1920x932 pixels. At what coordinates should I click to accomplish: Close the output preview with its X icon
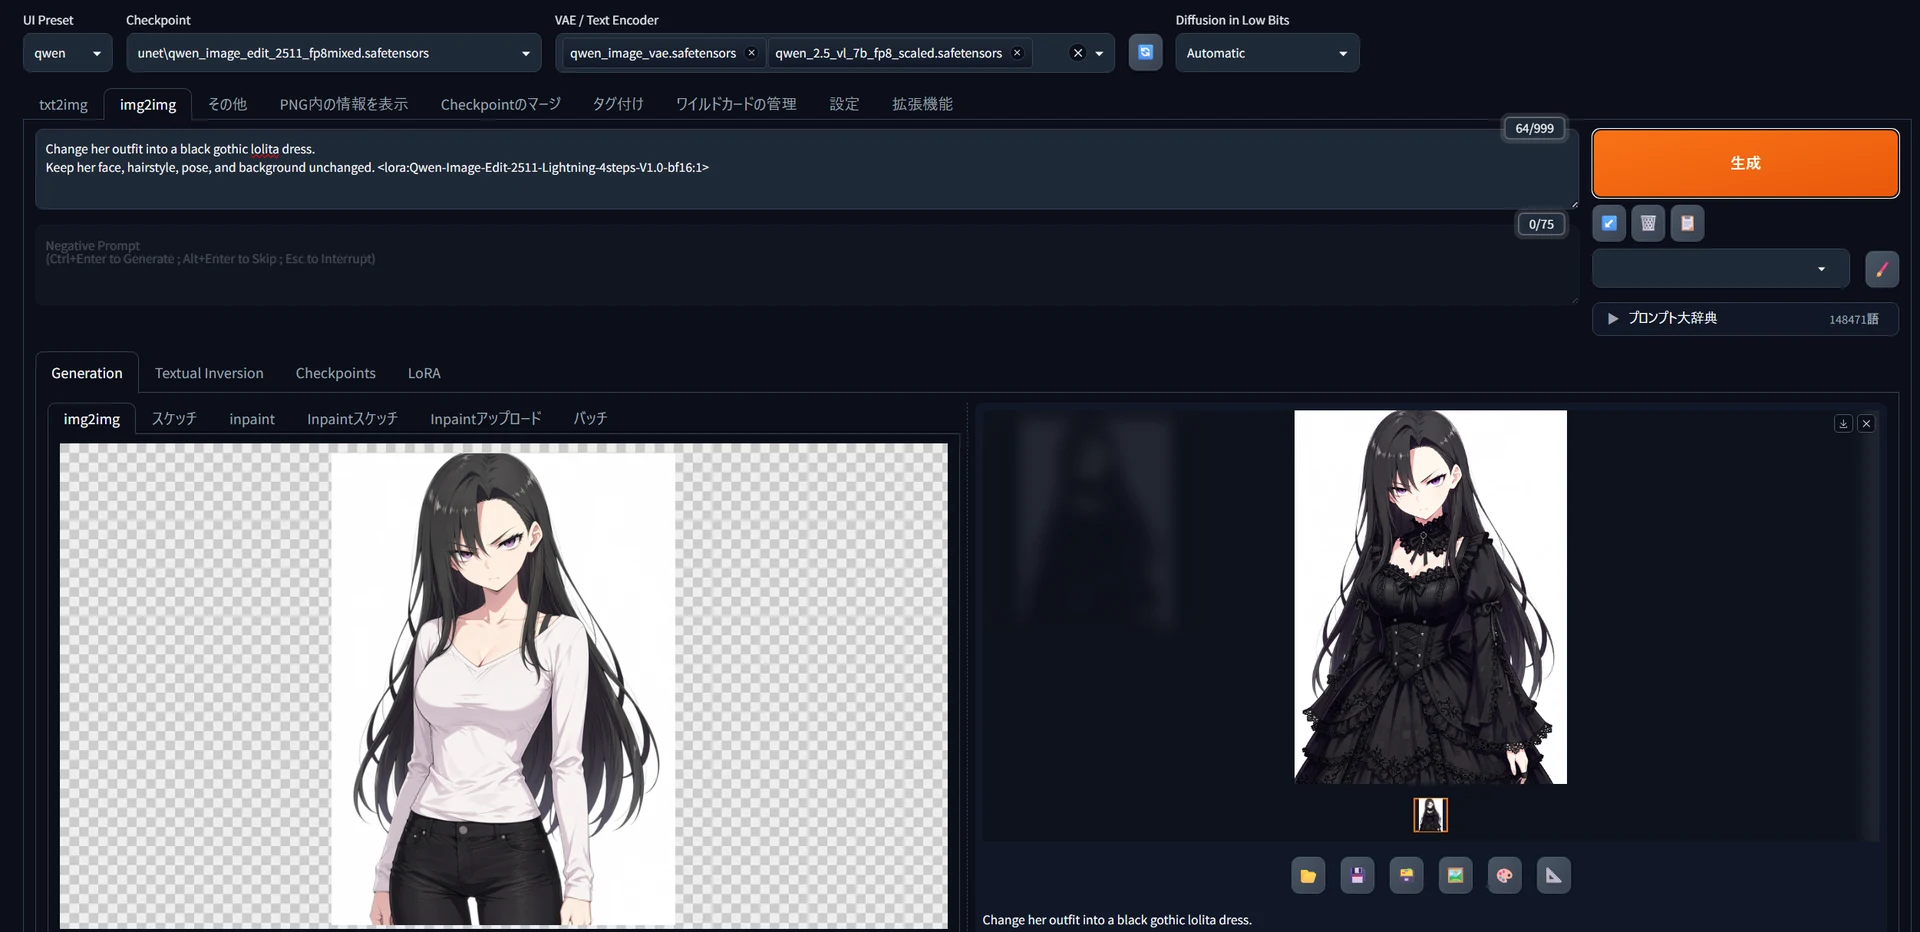[1866, 424]
